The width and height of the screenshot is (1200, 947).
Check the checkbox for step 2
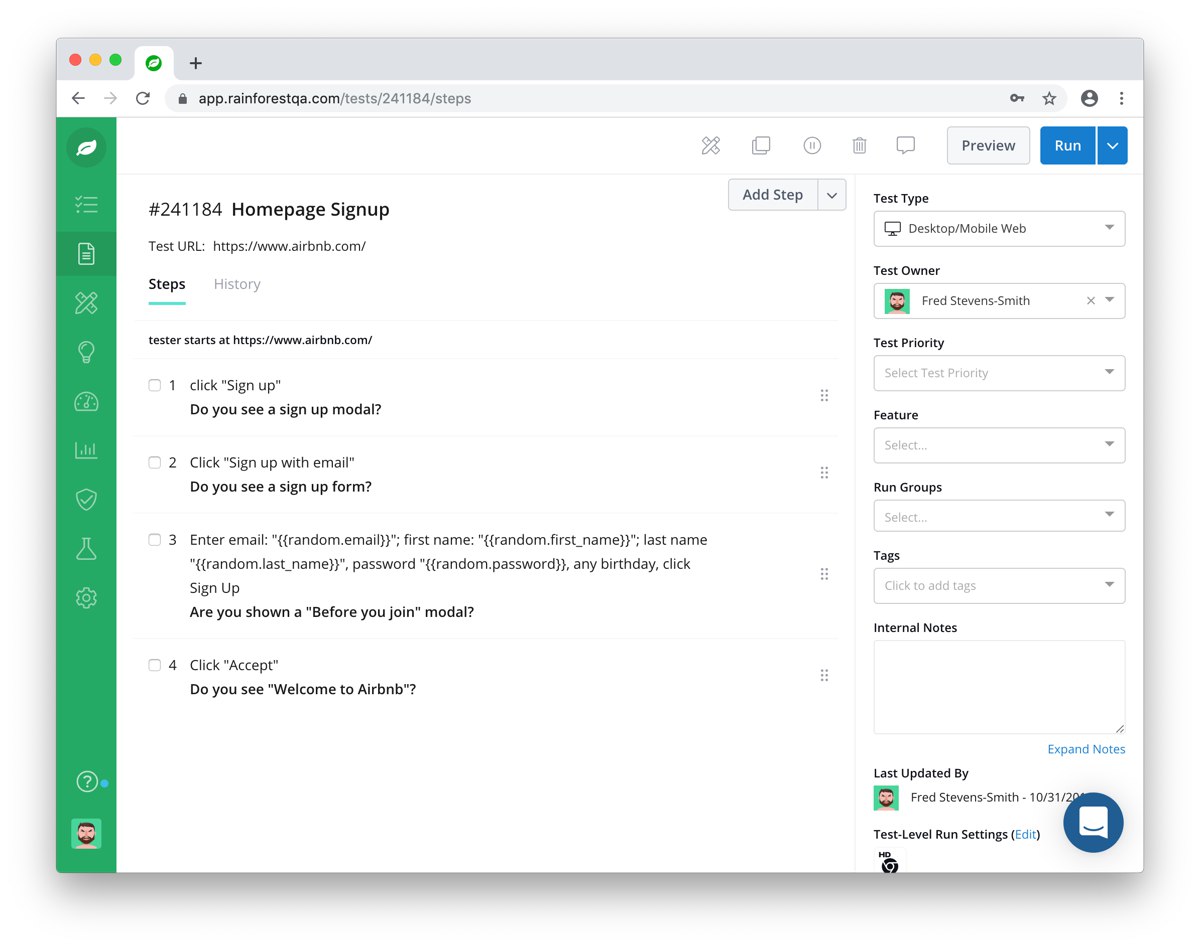[x=155, y=463]
